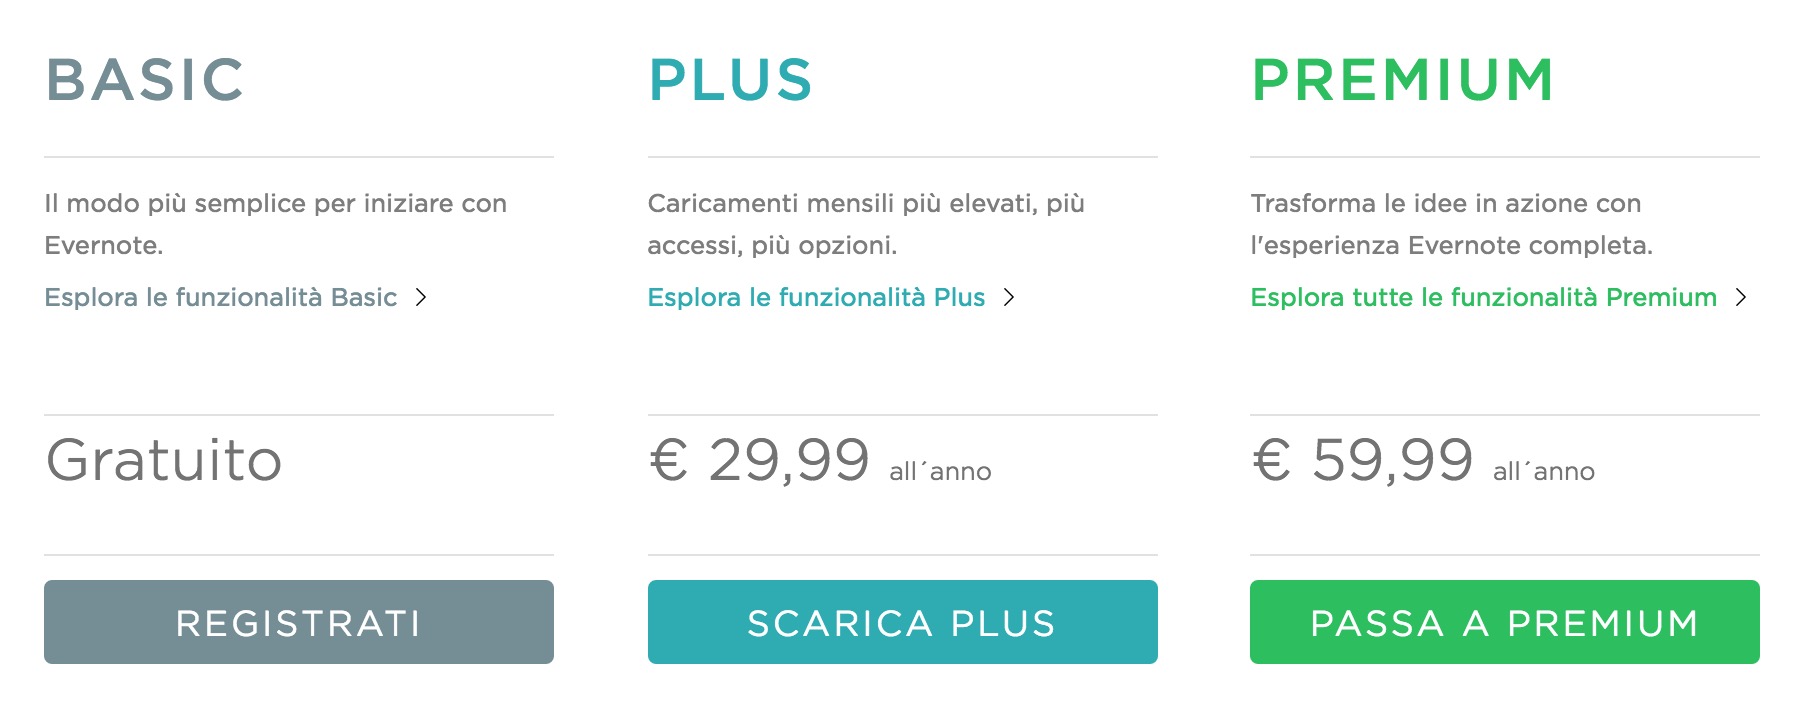Viewport: 1810px width, 710px height.
Task: Click the BASIC plan heading
Action: click(145, 80)
